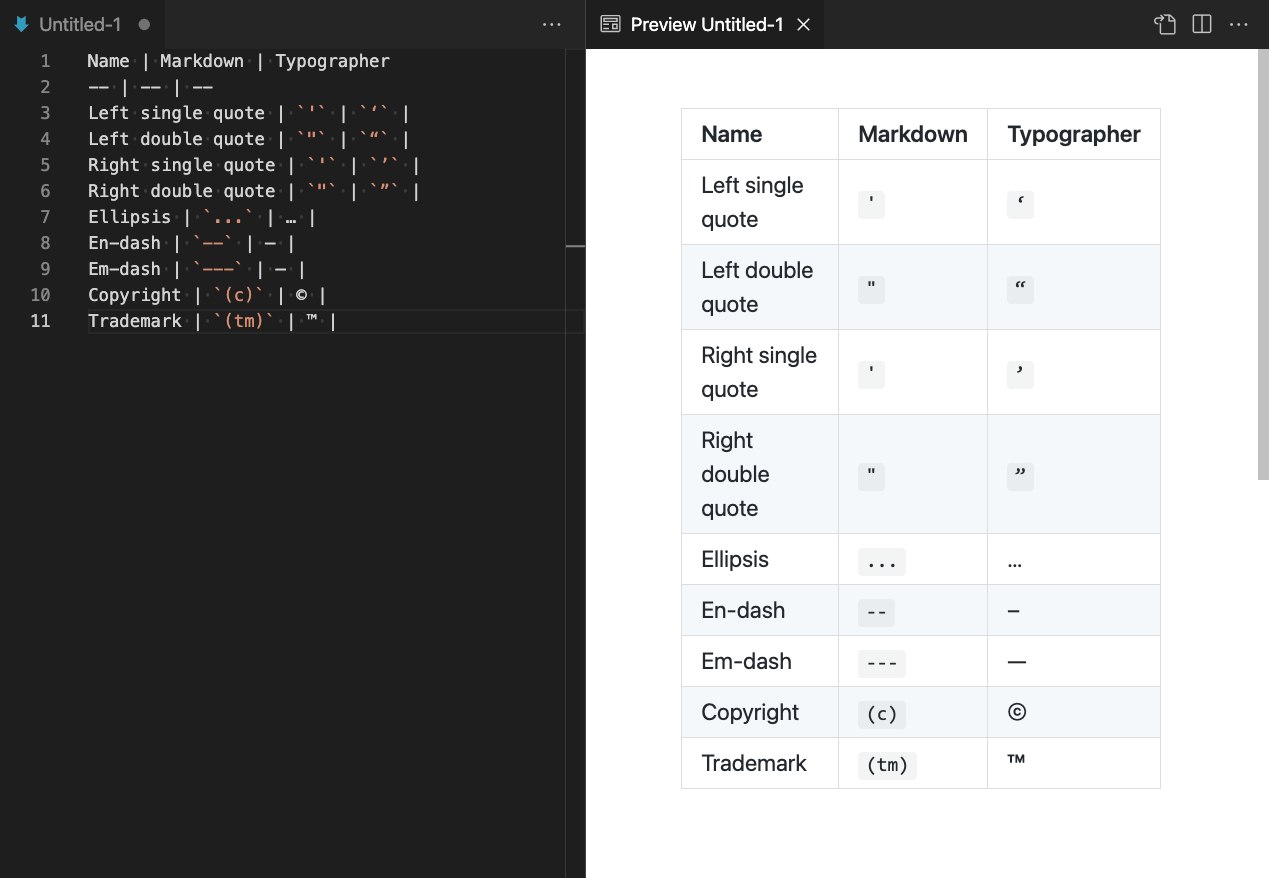Open the ellipsis menu above the editor
The width and height of the screenshot is (1269, 878).
551,24
